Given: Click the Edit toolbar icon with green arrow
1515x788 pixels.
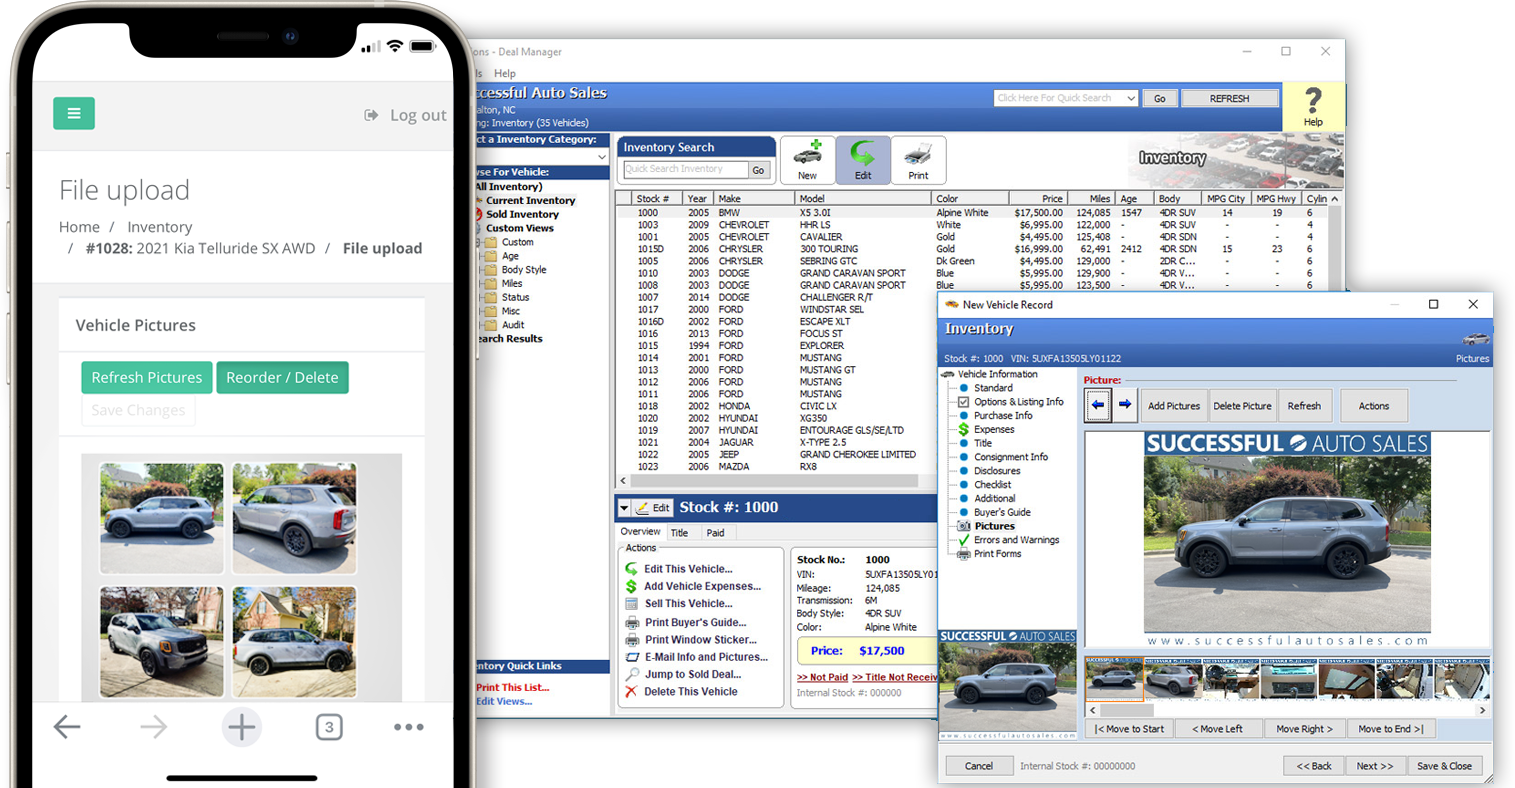Looking at the screenshot, I should [x=862, y=157].
